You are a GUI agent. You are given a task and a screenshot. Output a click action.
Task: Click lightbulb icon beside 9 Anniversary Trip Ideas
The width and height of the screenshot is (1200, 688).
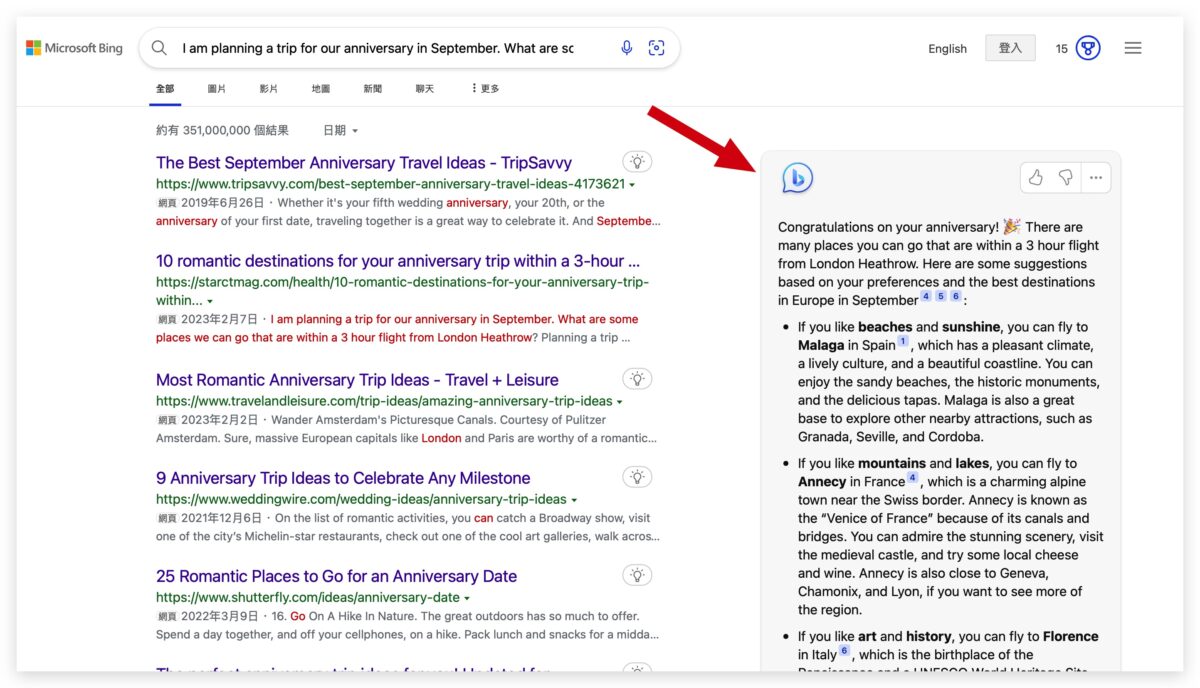click(637, 477)
